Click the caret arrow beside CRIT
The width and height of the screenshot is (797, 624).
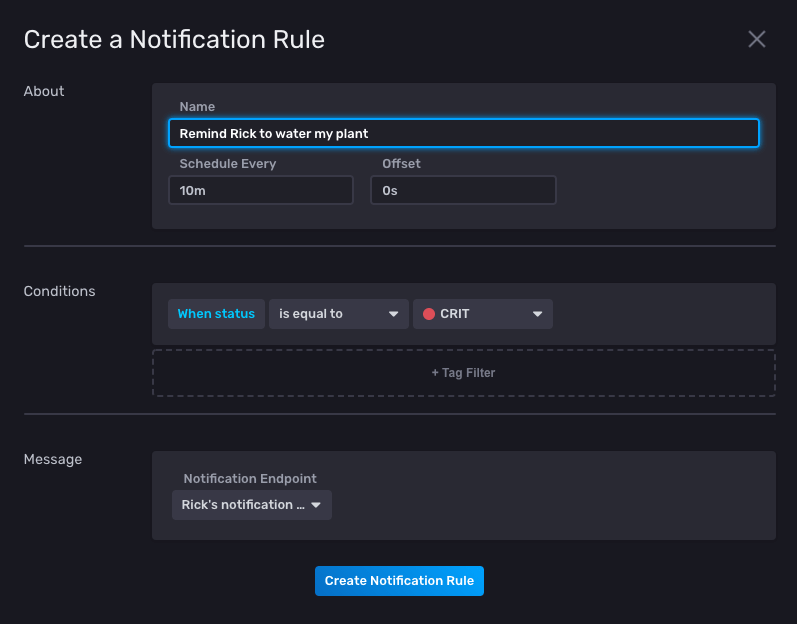click(537, 314)
